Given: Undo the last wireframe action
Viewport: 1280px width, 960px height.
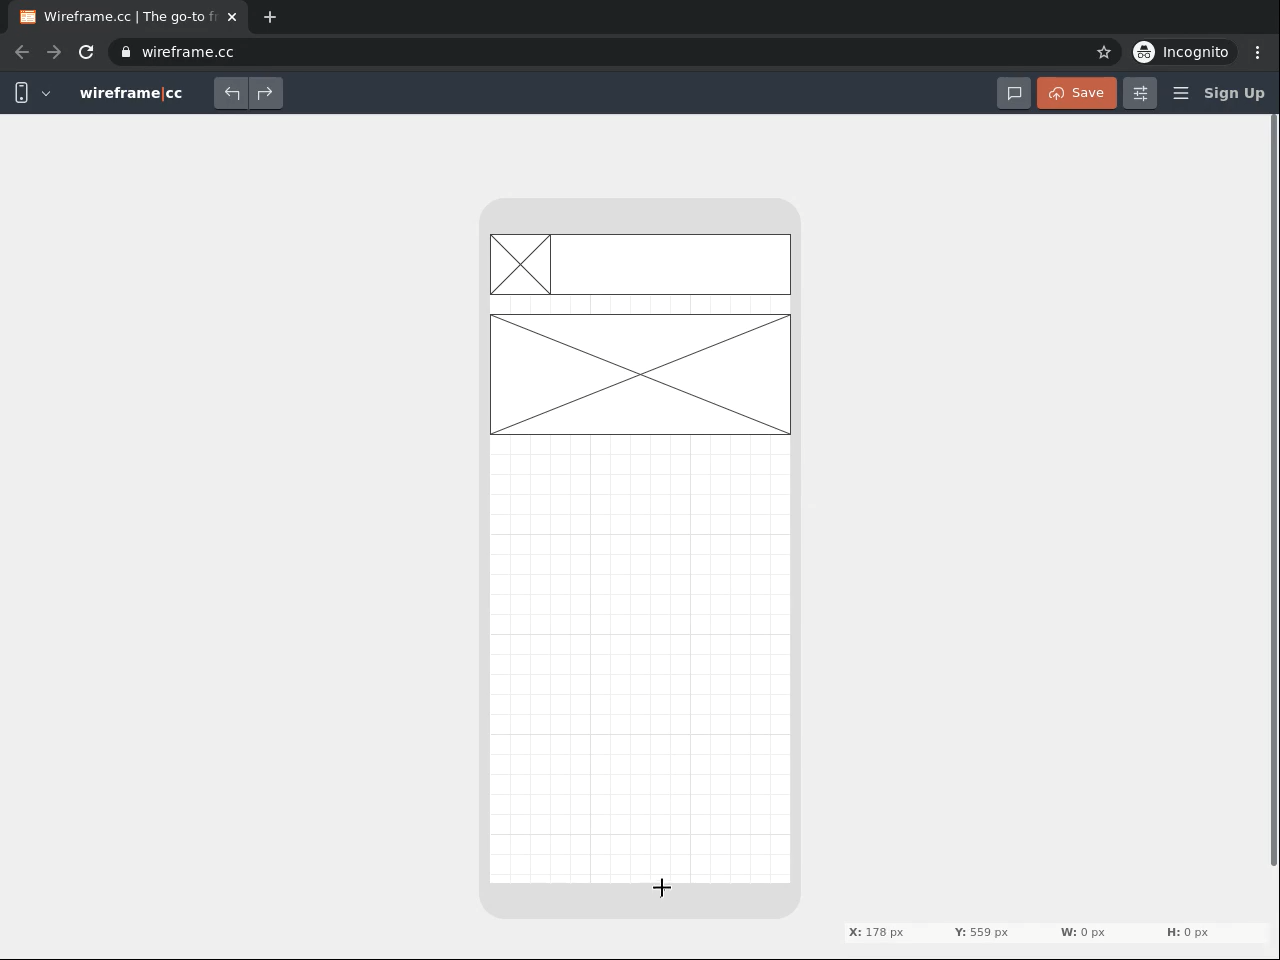Looking at the screenshot, I should click(232, 93).
